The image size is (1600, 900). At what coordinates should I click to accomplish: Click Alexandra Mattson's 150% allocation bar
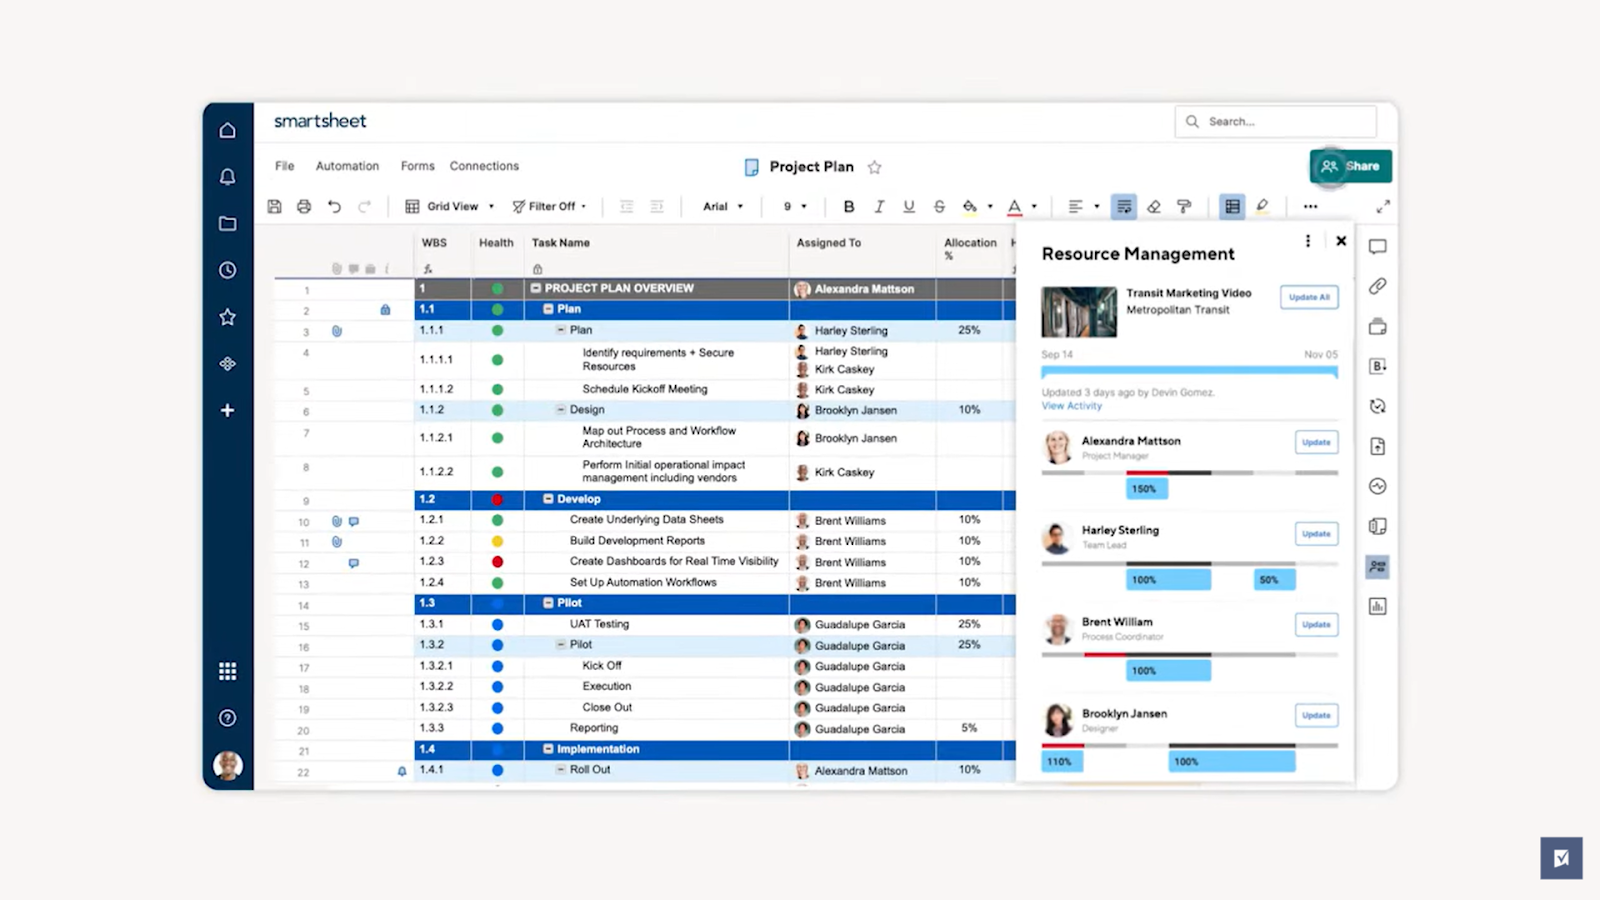tap(1145, 488)
